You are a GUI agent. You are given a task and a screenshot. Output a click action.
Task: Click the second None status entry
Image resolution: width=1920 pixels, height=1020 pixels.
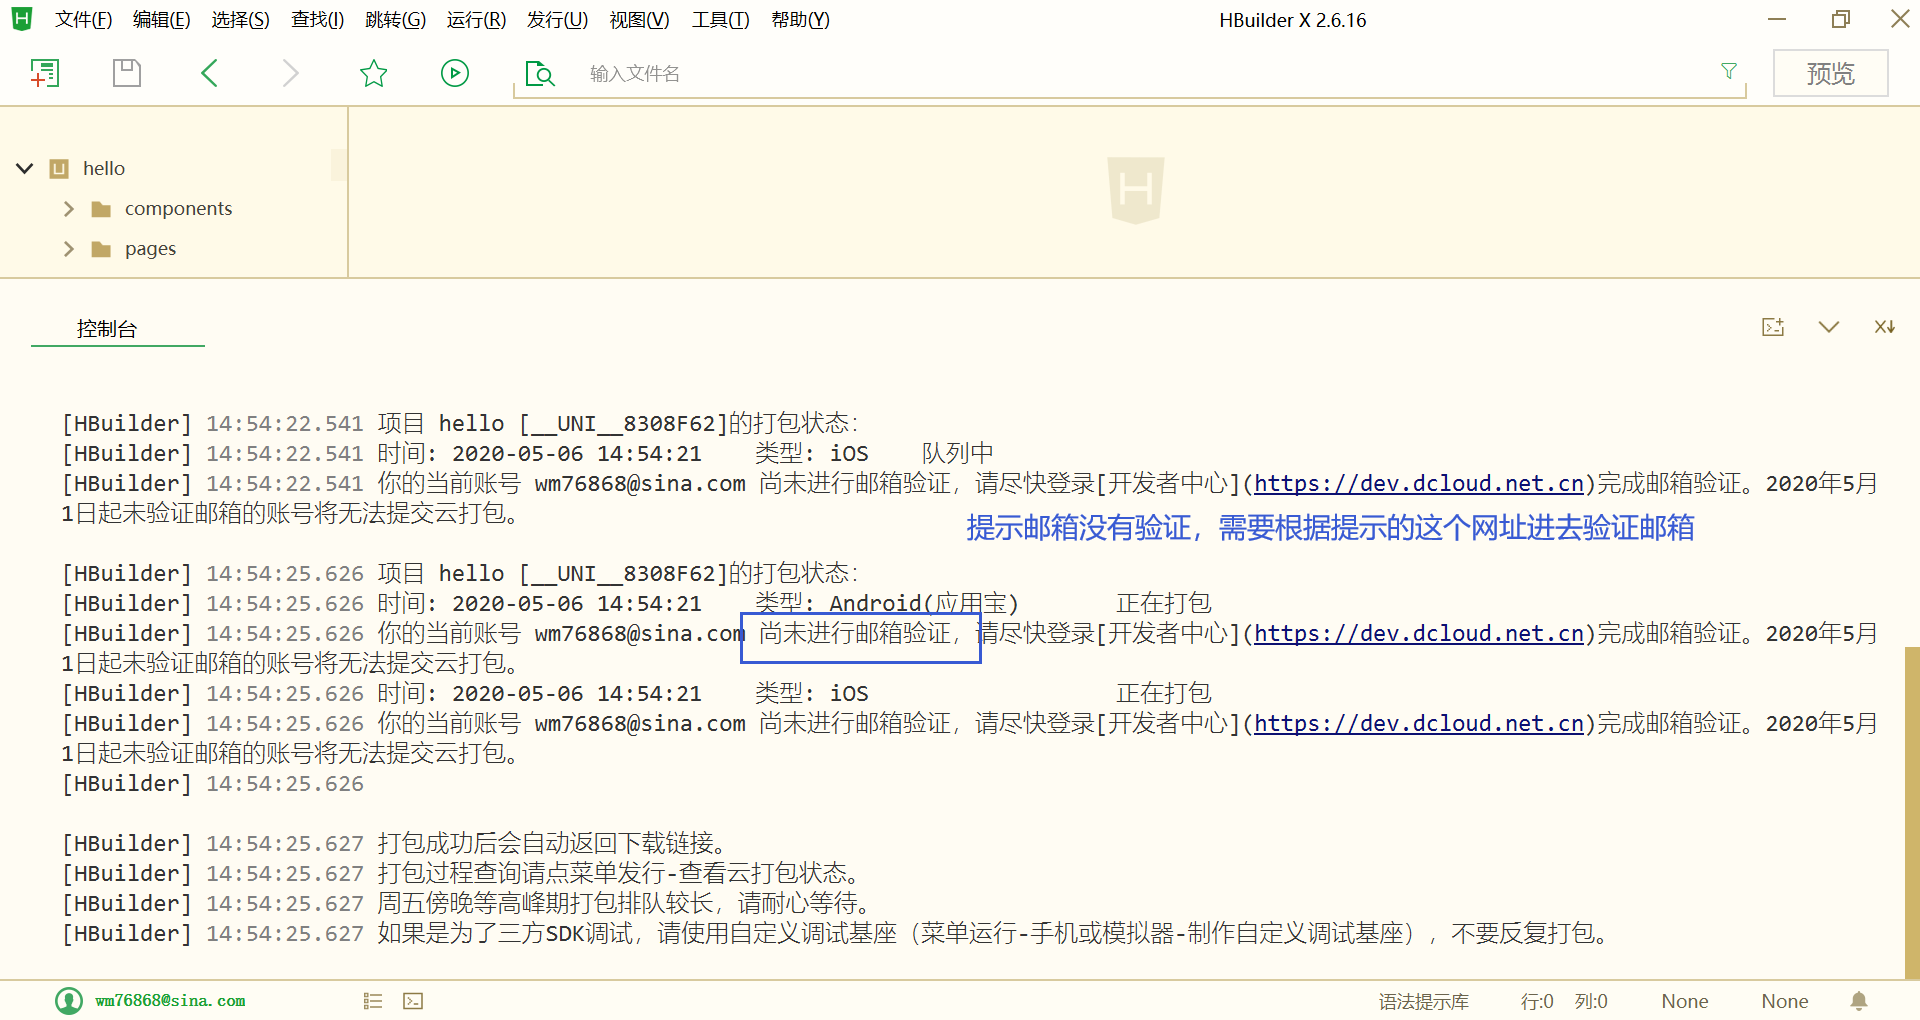point(1785,1001)
